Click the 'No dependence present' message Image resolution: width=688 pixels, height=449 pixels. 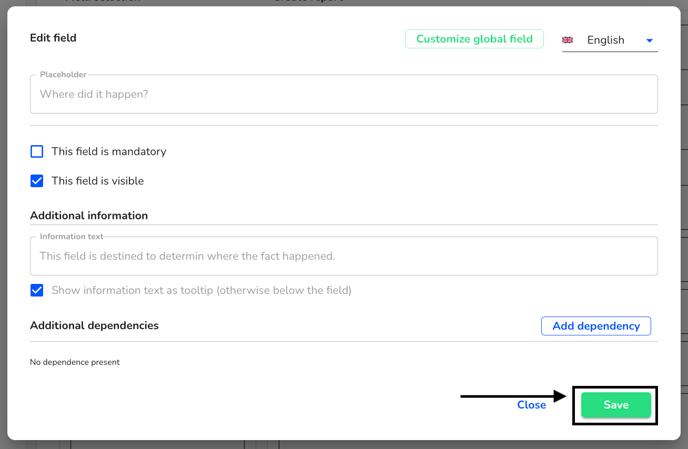[75, 362]
